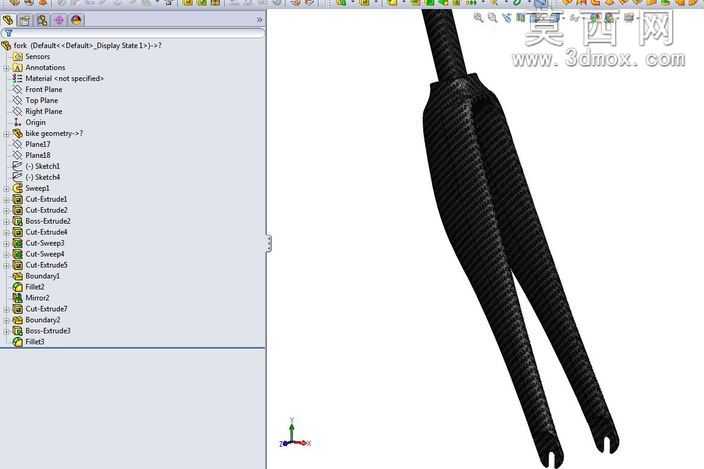Viewport: 704px width, 469px height.
Task: Click the Sweep1 feature icon
Action: pos(18,188)
